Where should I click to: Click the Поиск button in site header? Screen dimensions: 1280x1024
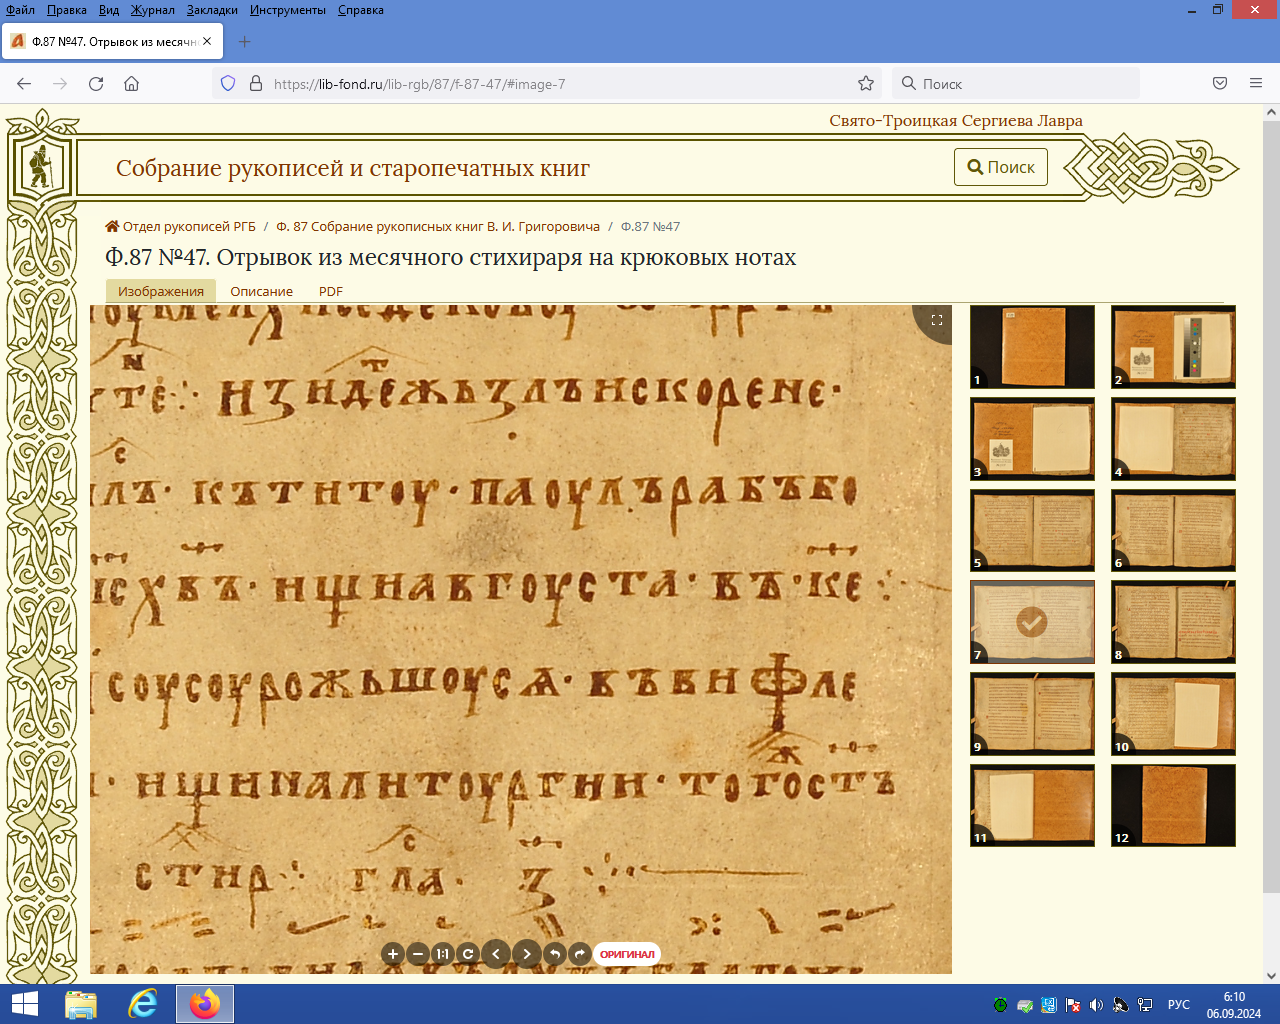1001,167
